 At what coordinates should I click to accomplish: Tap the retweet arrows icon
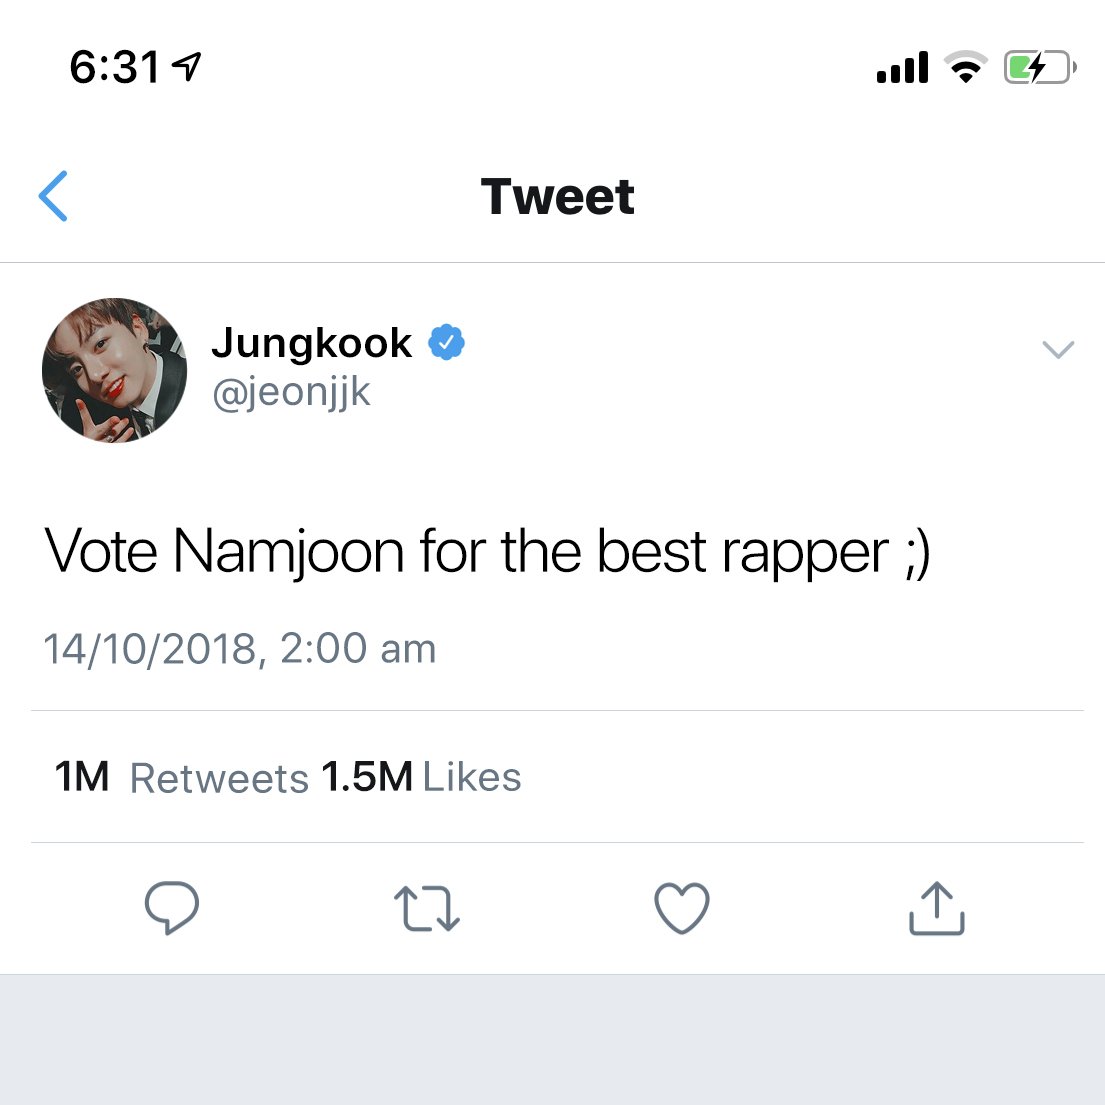click(426, 908)
